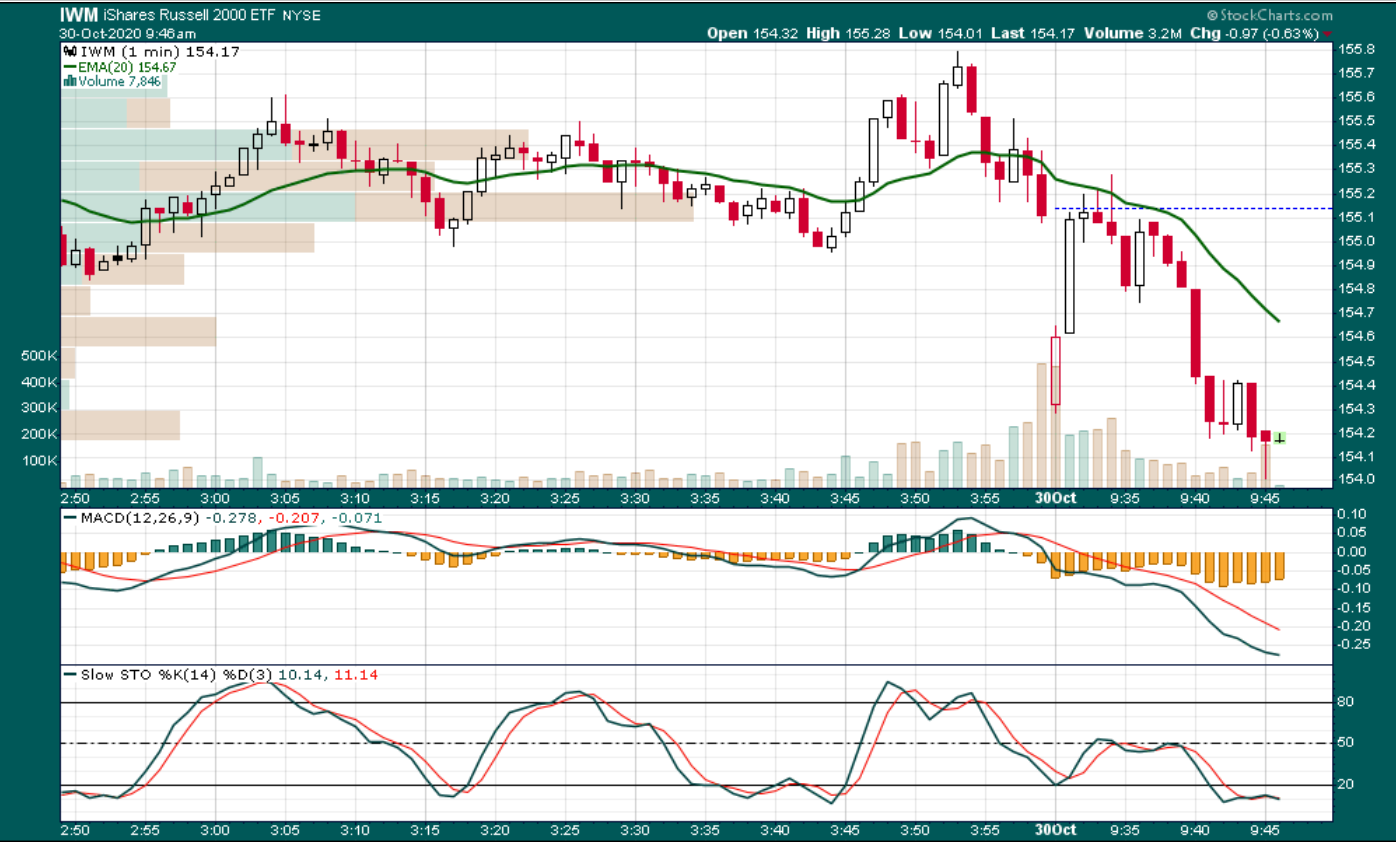The width and height of the screenshot is (1396, 842).
Task: Click the 155.8 price axis label
Action: [1354, 49]
